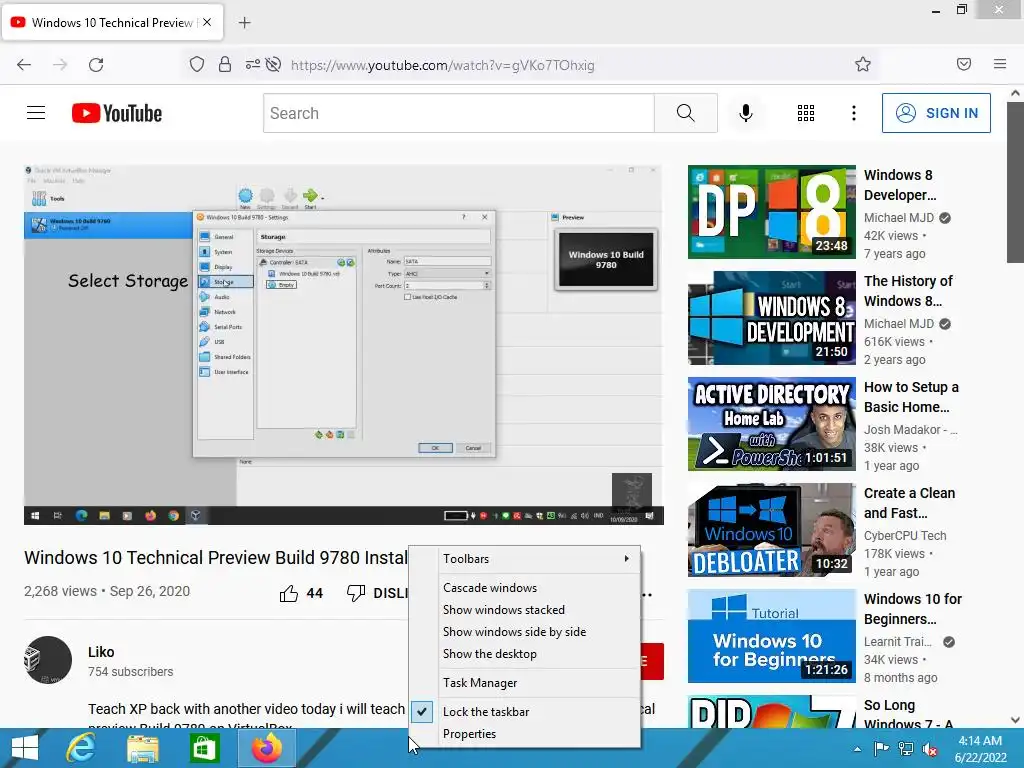The width and height of the screenshot is (1024, 768).
Task: Open taskbar Properties menu entry
Action: click(525, 734)
